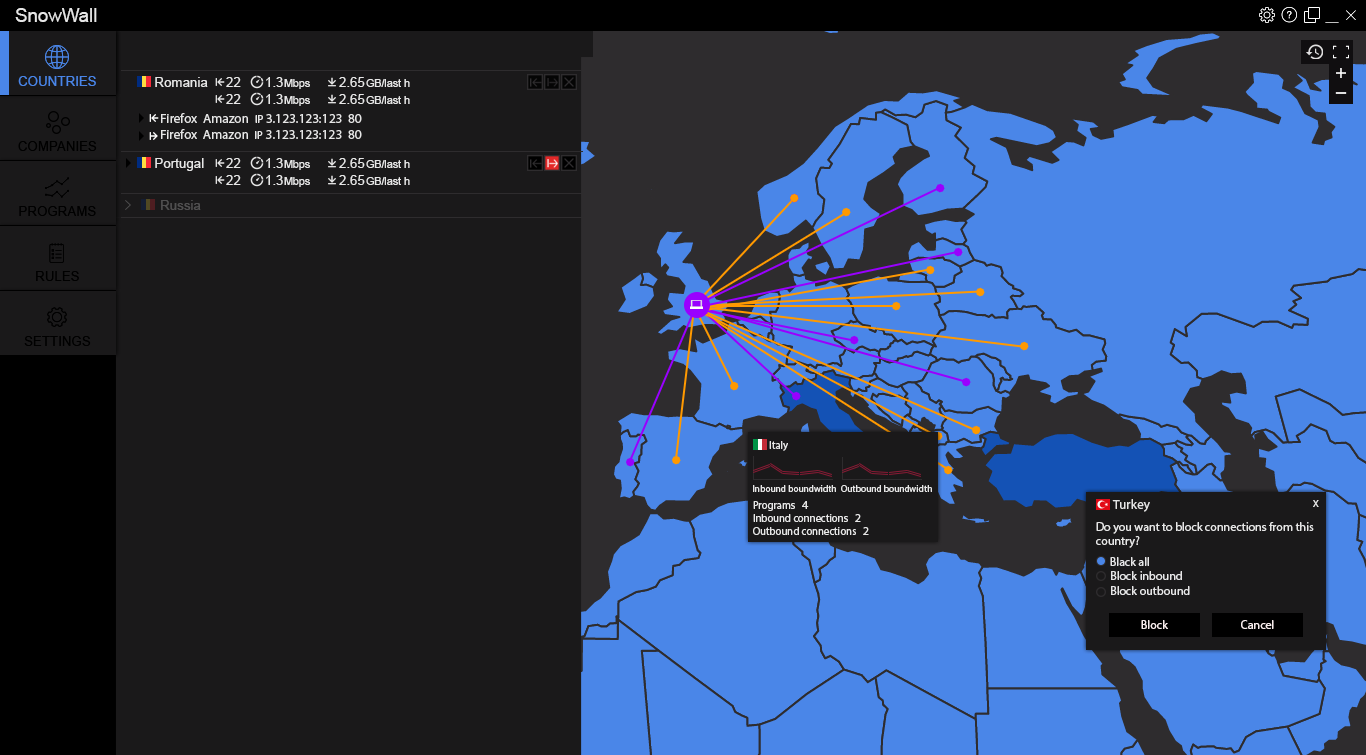Zoom out the map with minus
This screenshot has height=755, width=1366.
tap(1341, 93)
